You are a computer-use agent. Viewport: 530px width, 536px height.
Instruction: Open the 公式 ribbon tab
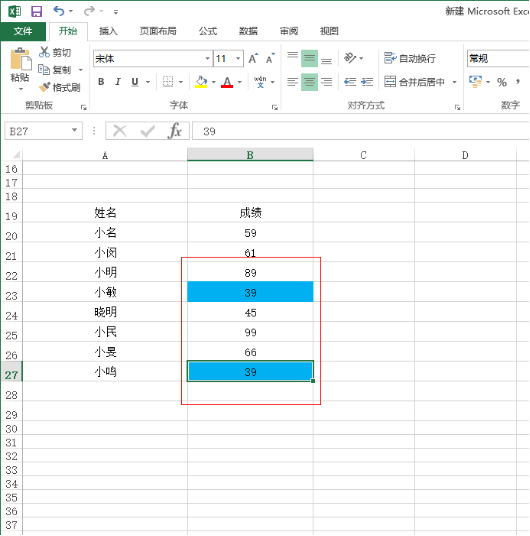(208, 31)
